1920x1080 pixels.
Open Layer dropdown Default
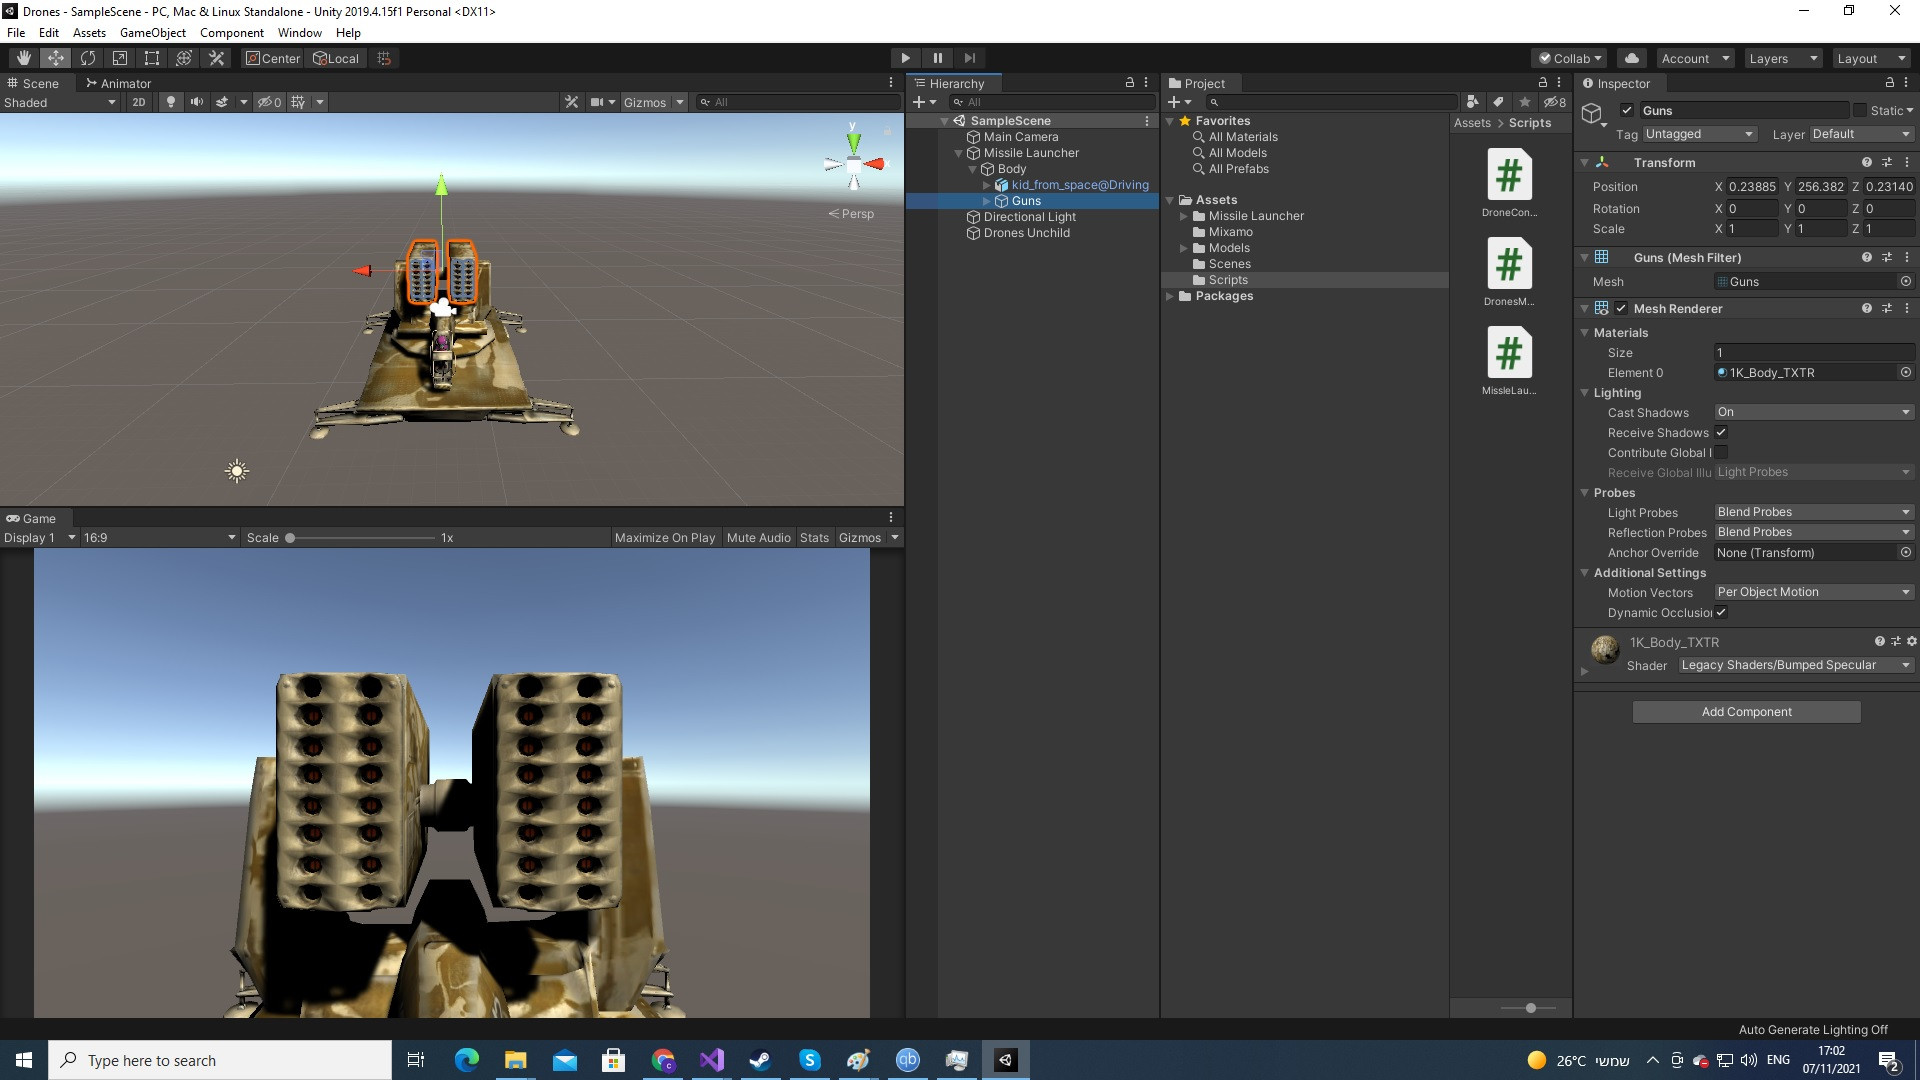[1861, 134]
